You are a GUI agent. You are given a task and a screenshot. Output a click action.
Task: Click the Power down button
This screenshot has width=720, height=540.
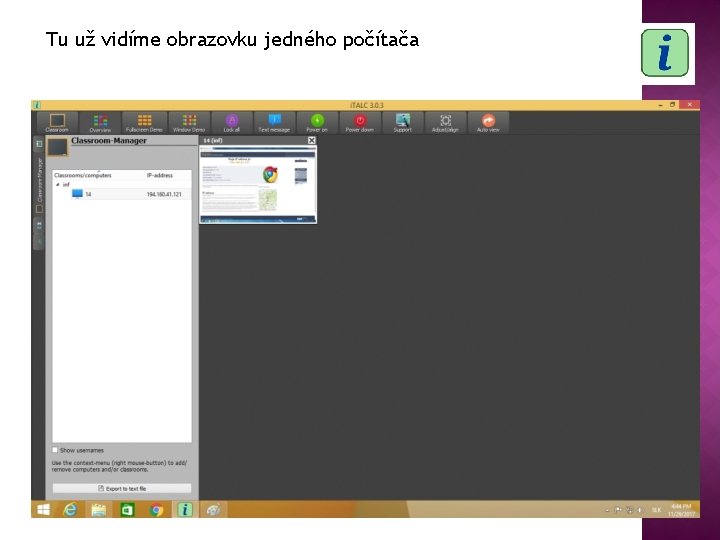point(360,123)
